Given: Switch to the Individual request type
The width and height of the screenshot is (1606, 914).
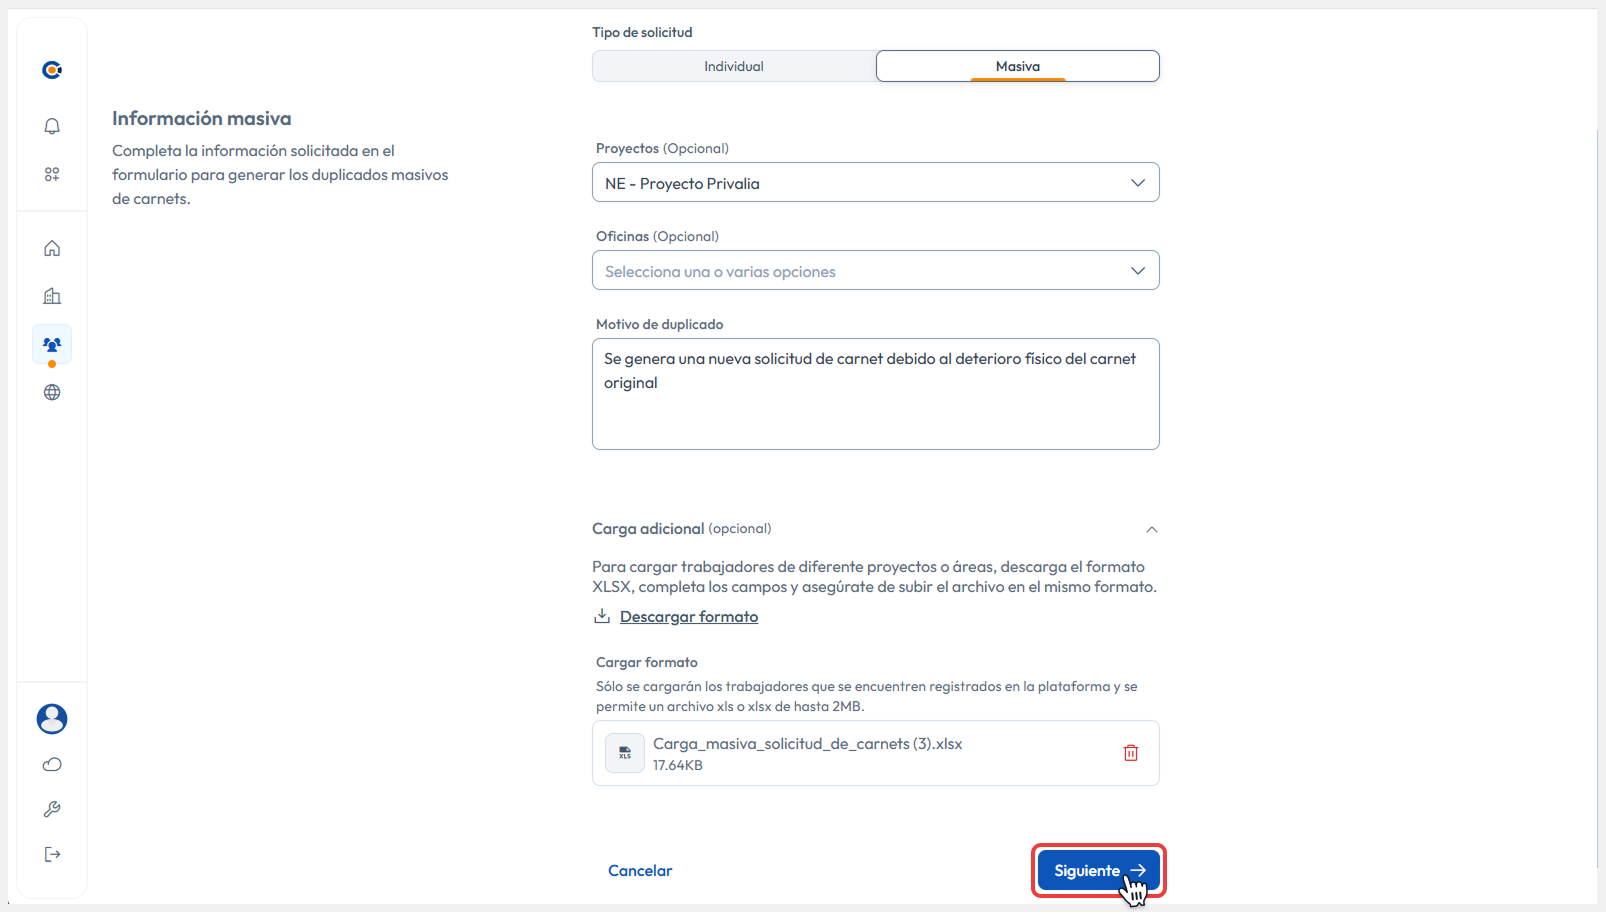Looking at the screenshot, I should click(x=733, y=65).
